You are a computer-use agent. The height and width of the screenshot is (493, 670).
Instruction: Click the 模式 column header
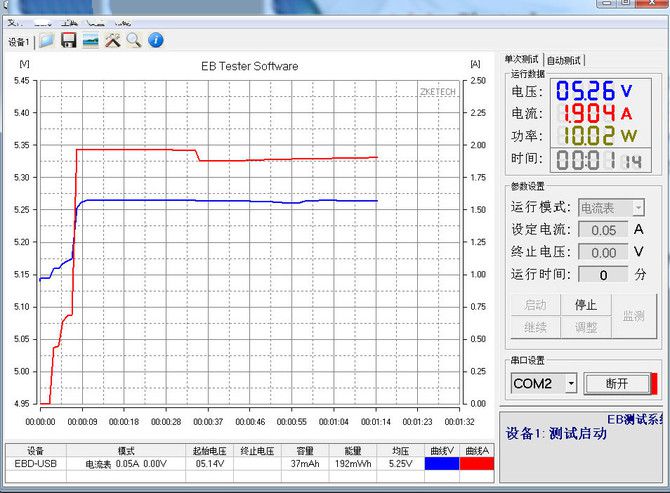[x=126, y=451]
